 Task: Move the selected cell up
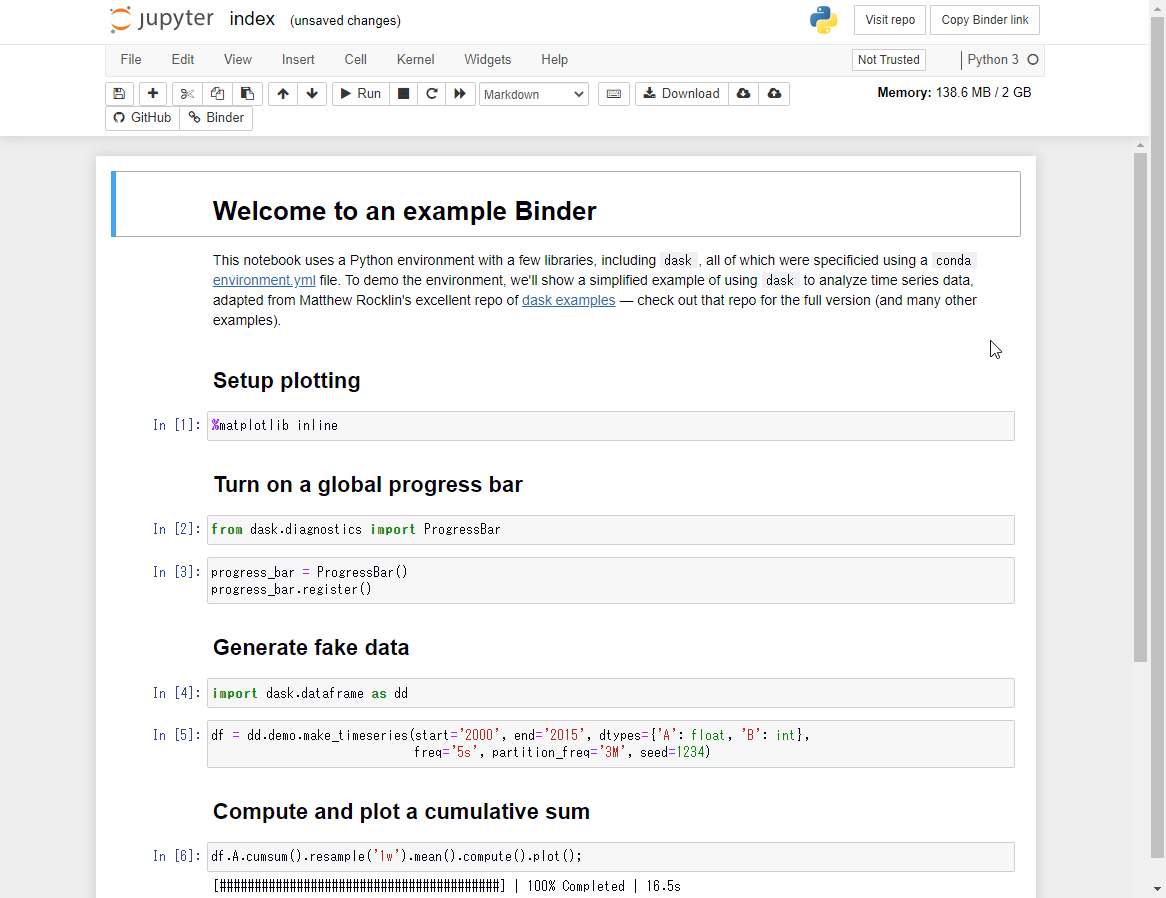tap(282, 93)
